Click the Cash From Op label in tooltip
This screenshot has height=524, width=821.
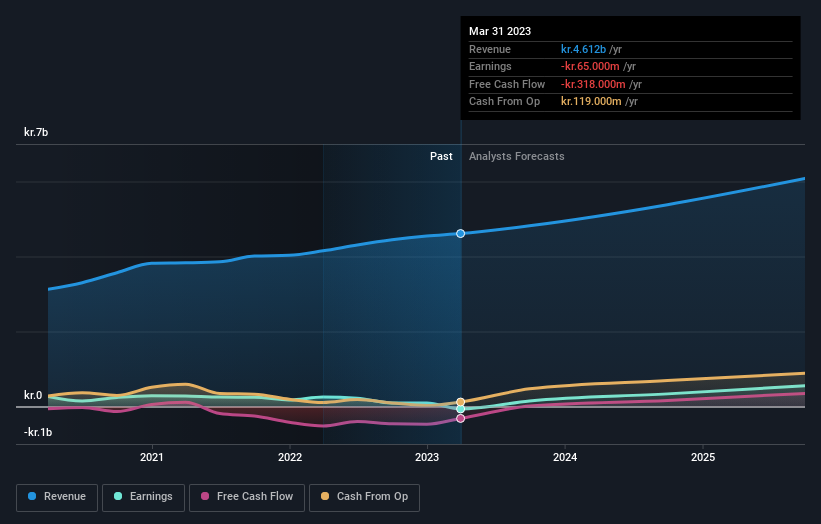point(504,102)
